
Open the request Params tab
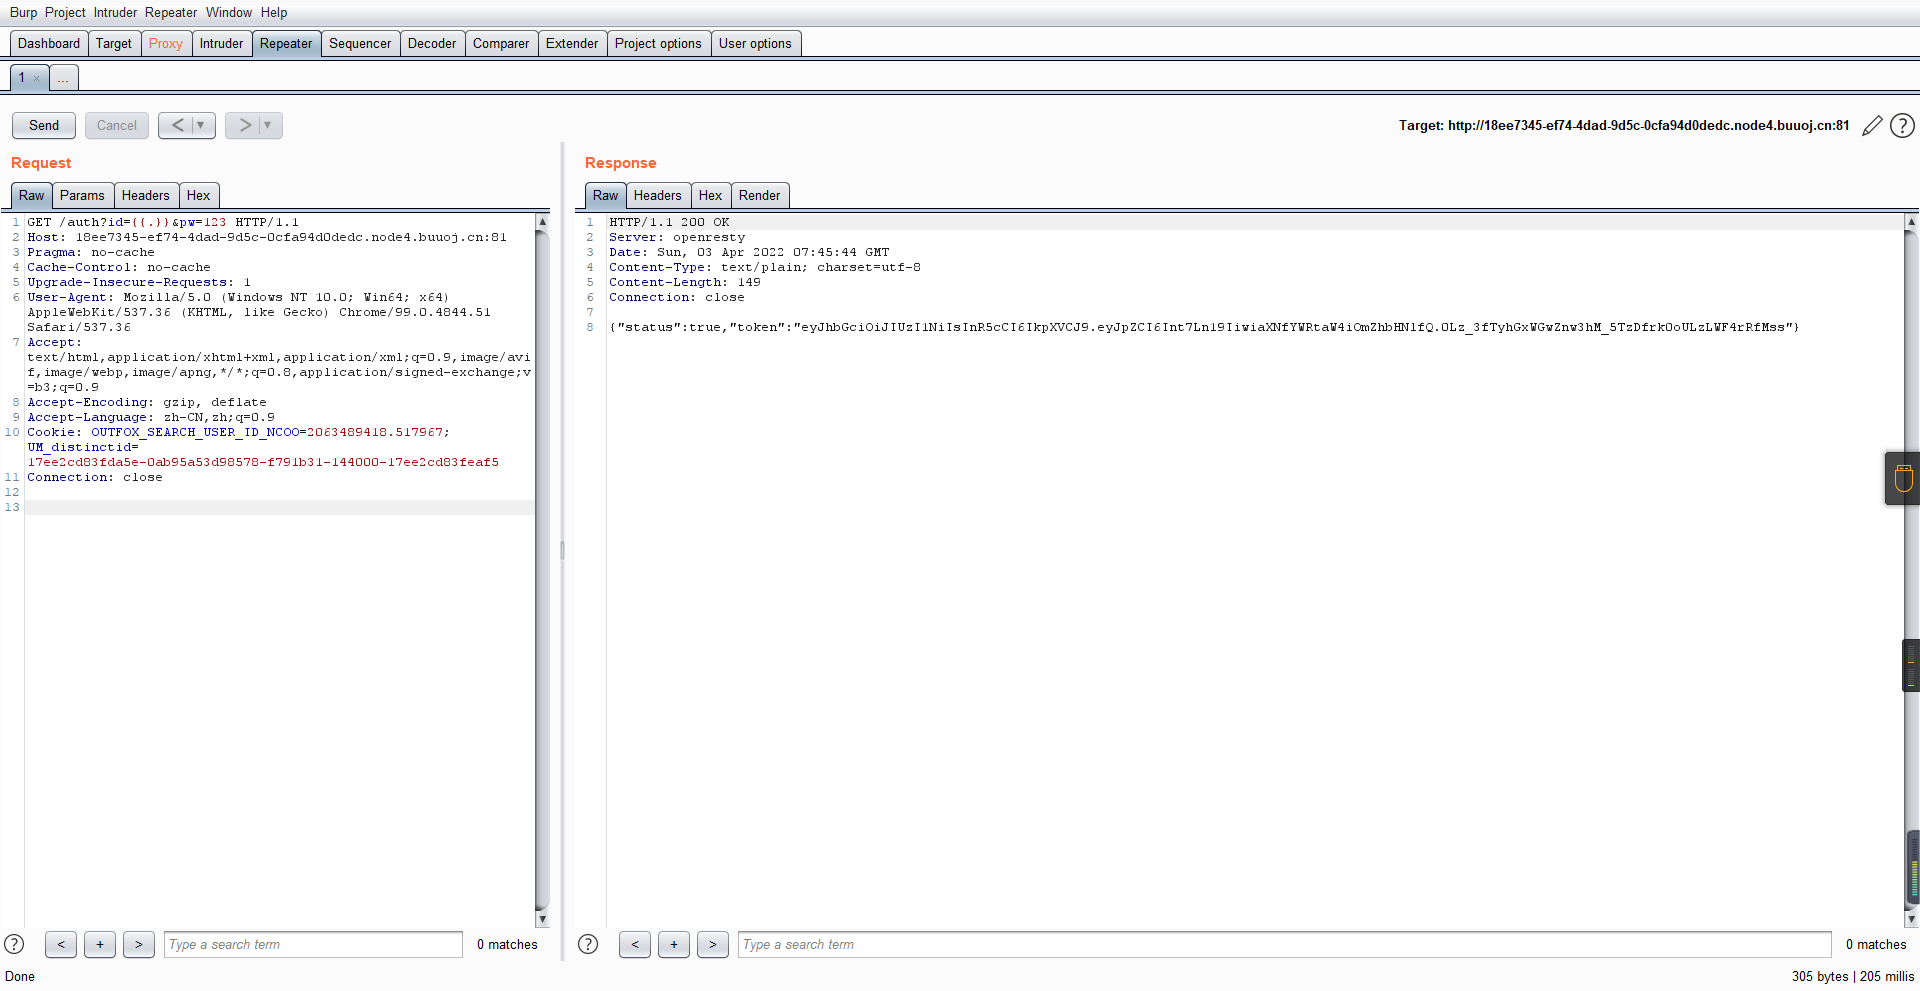click(82, 195)
